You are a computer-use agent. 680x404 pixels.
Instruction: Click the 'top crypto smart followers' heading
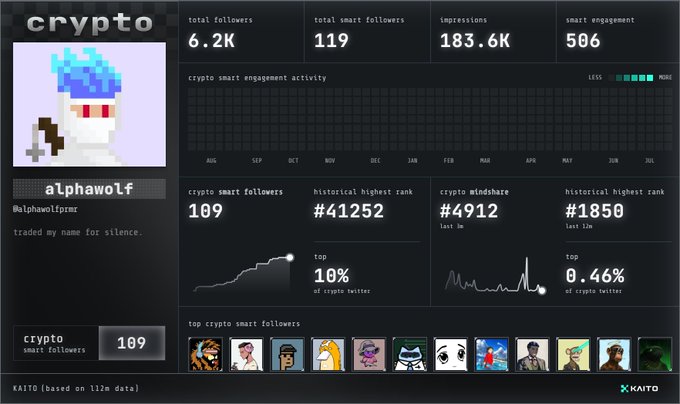(x=244, y=324)
